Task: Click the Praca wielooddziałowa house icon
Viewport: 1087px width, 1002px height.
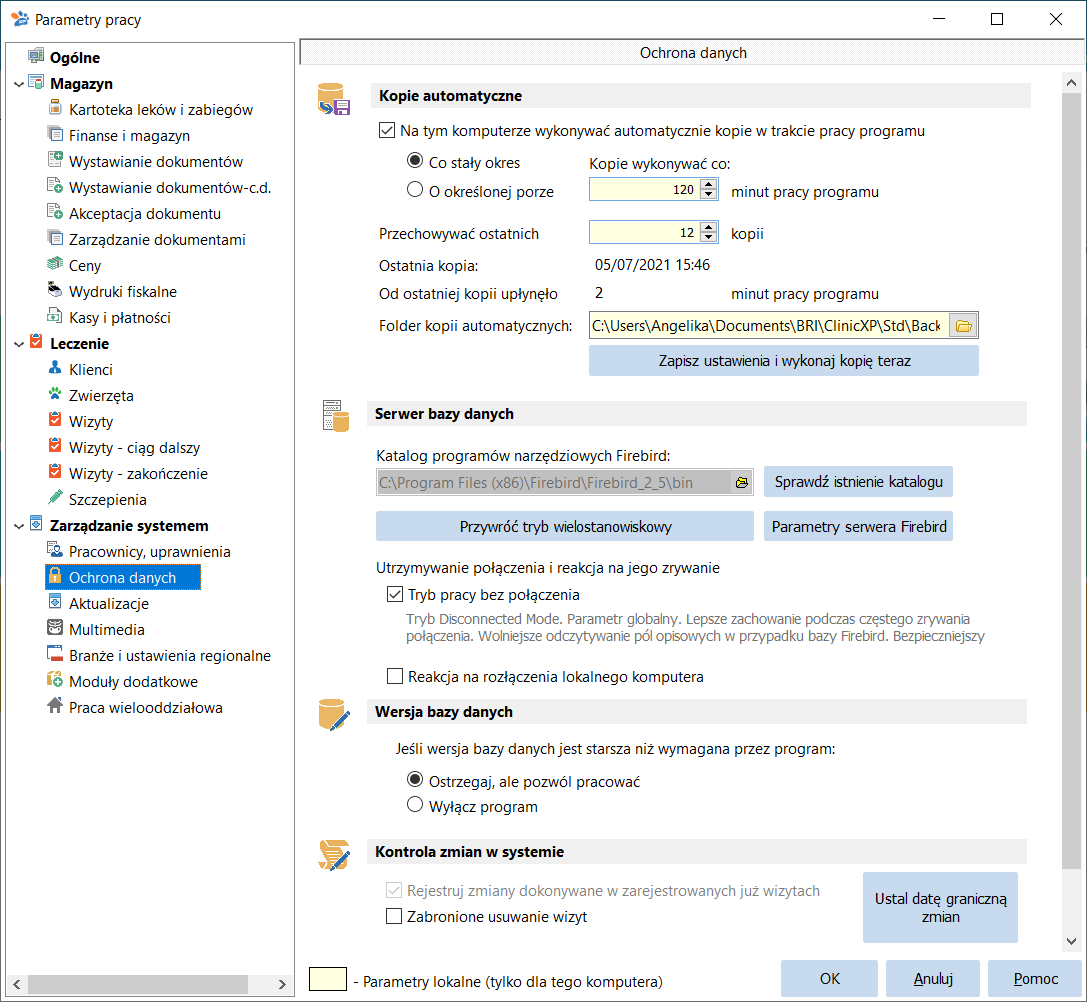Action: [x=55, y=706]
